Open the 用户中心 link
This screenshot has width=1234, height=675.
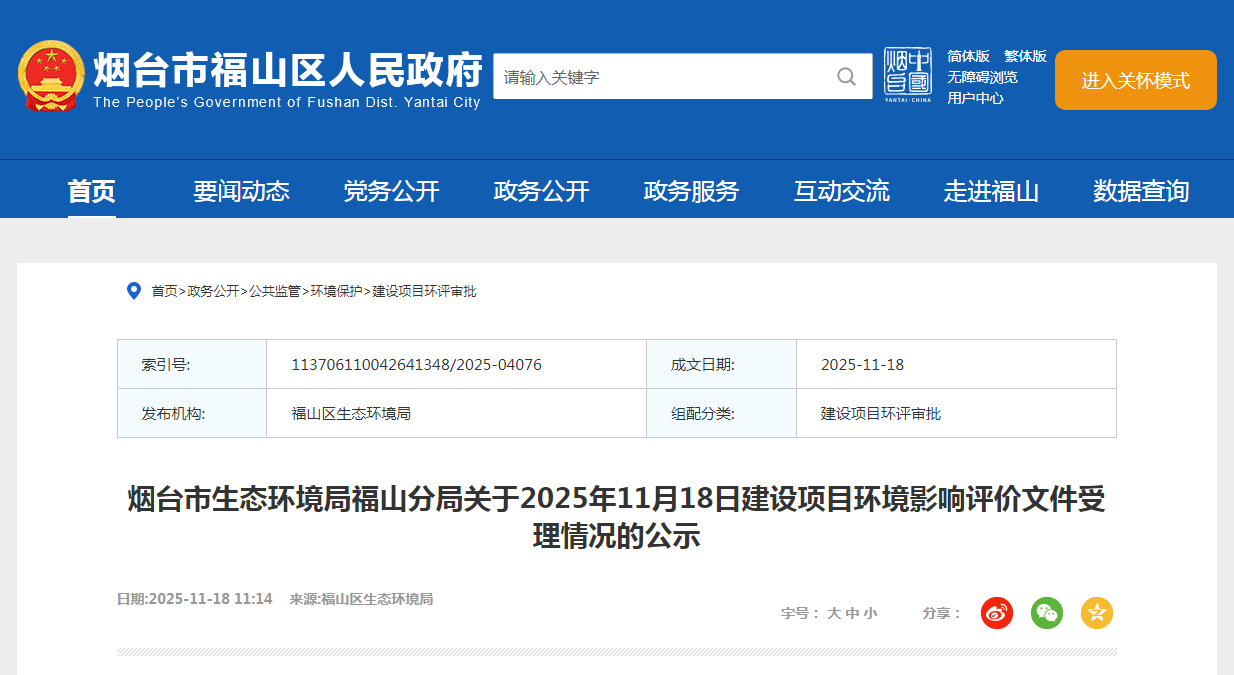pos(975,98)
